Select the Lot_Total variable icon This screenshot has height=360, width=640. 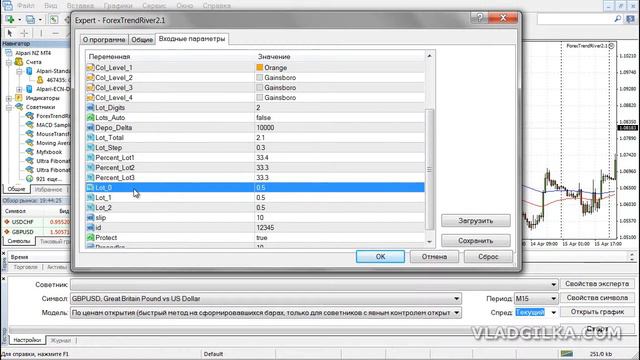click(91, 138)
